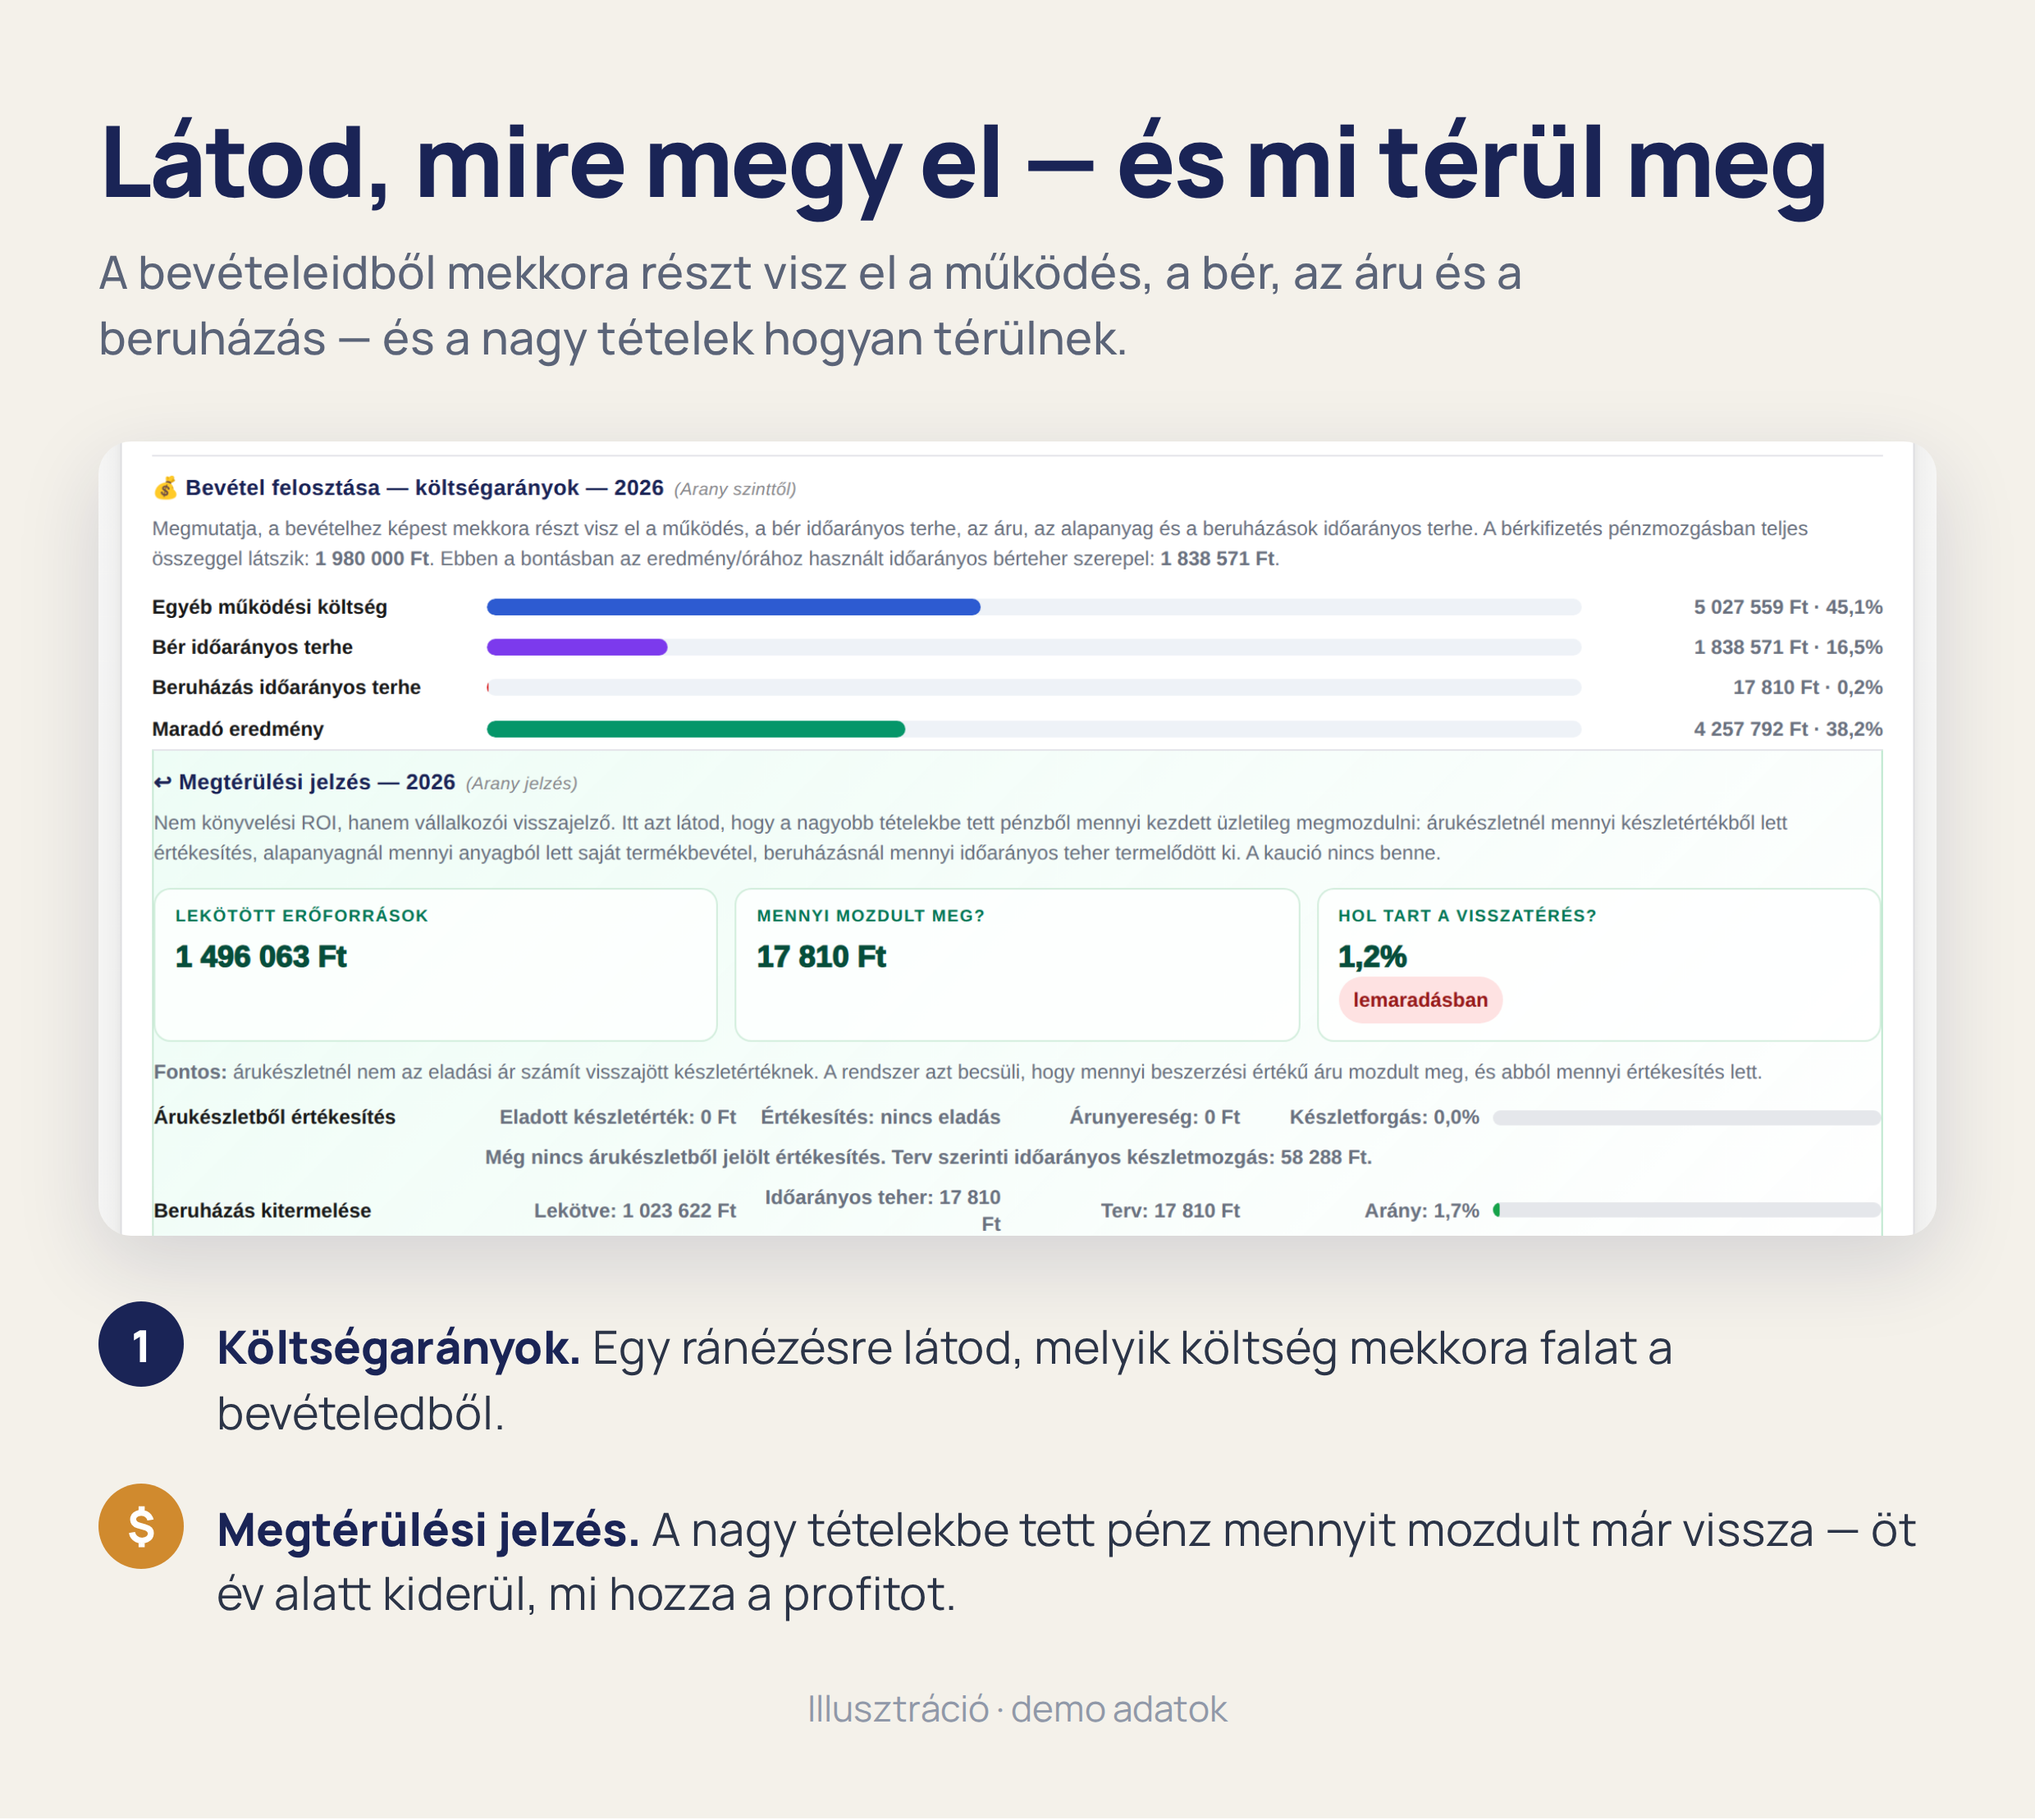
Task: Click the Bevétel felosztása — költségarányok — 2026 heading
Action: pyautogui.click(x=424, y=488)
